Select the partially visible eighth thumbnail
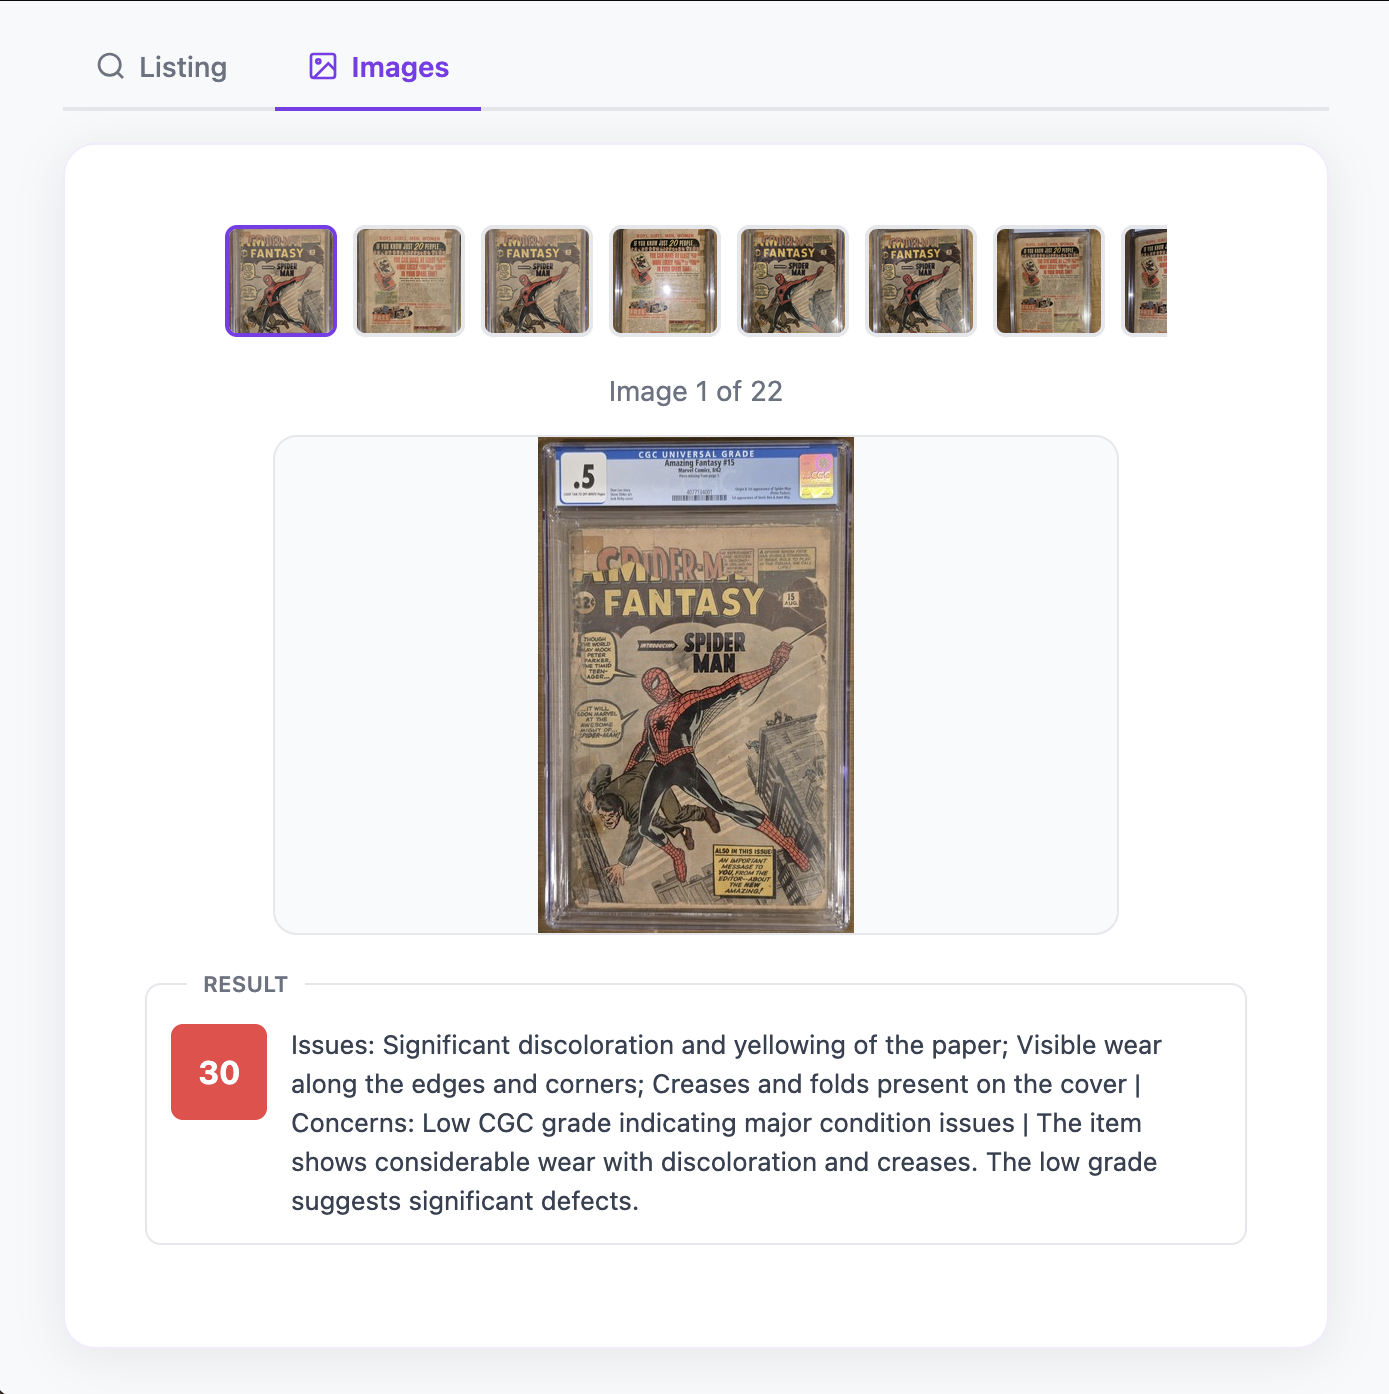The width and height of the screenshot is (1389, 1394). tap(1145, 281)
